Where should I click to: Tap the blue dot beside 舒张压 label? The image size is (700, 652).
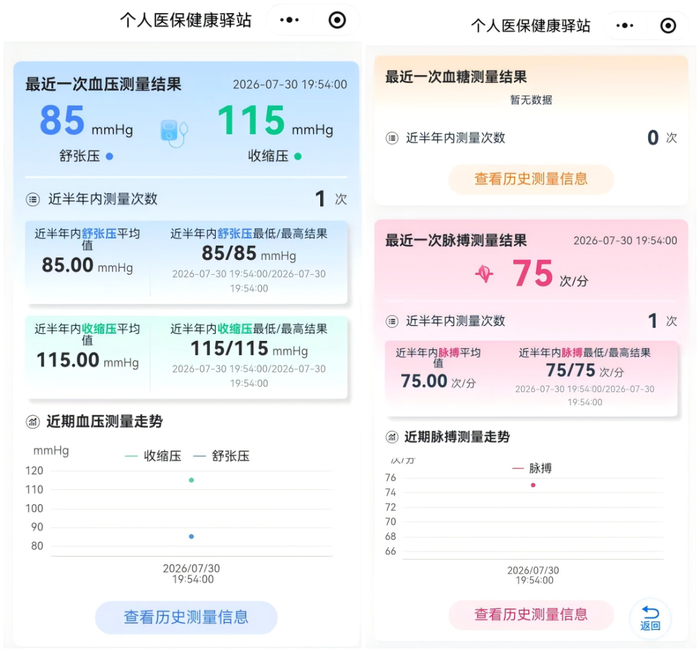pos(109,156)
